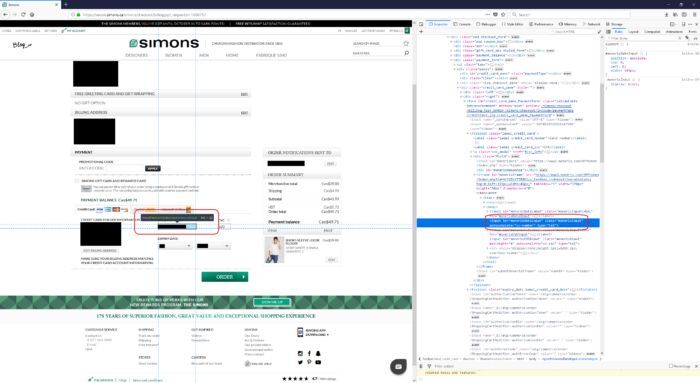Open the expiry month dropdown
Screen dimensions: 700x383
click(175, 246)
